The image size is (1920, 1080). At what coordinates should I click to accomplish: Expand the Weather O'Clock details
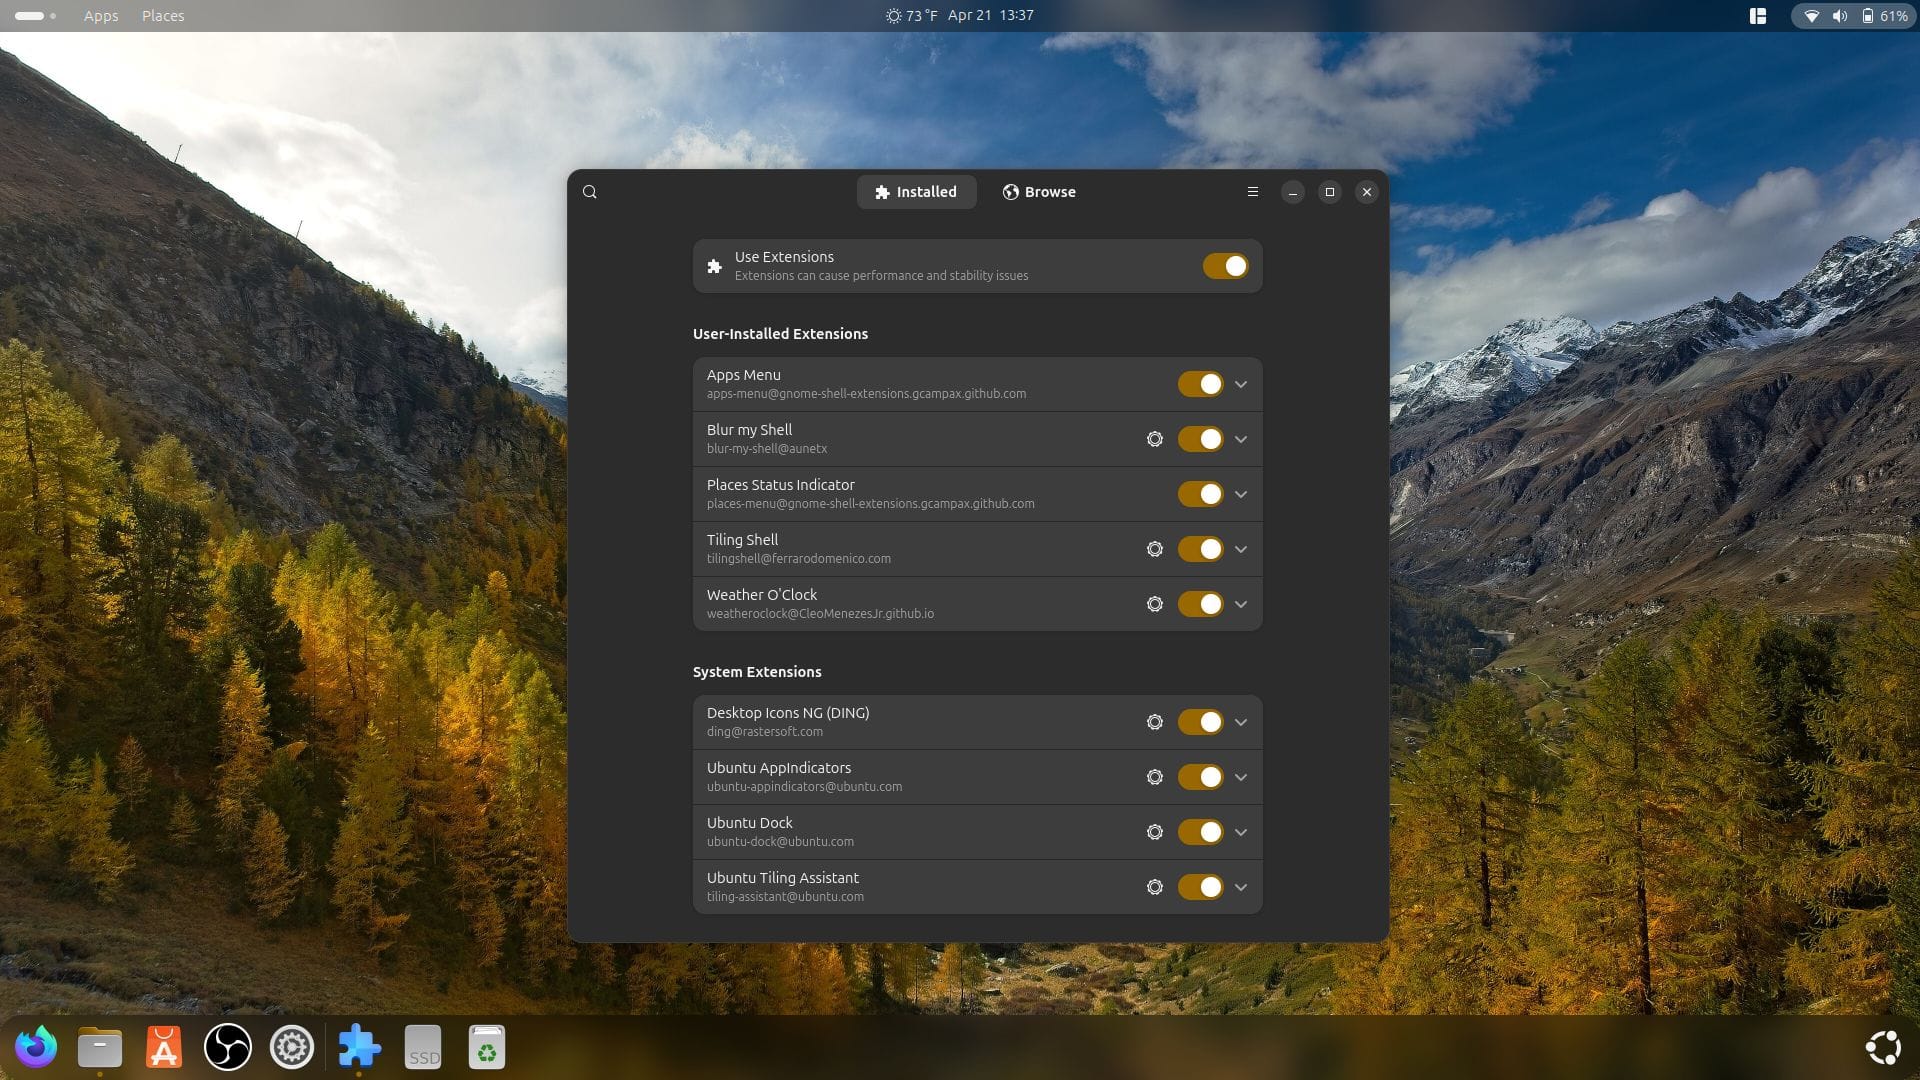(1241, 604)
